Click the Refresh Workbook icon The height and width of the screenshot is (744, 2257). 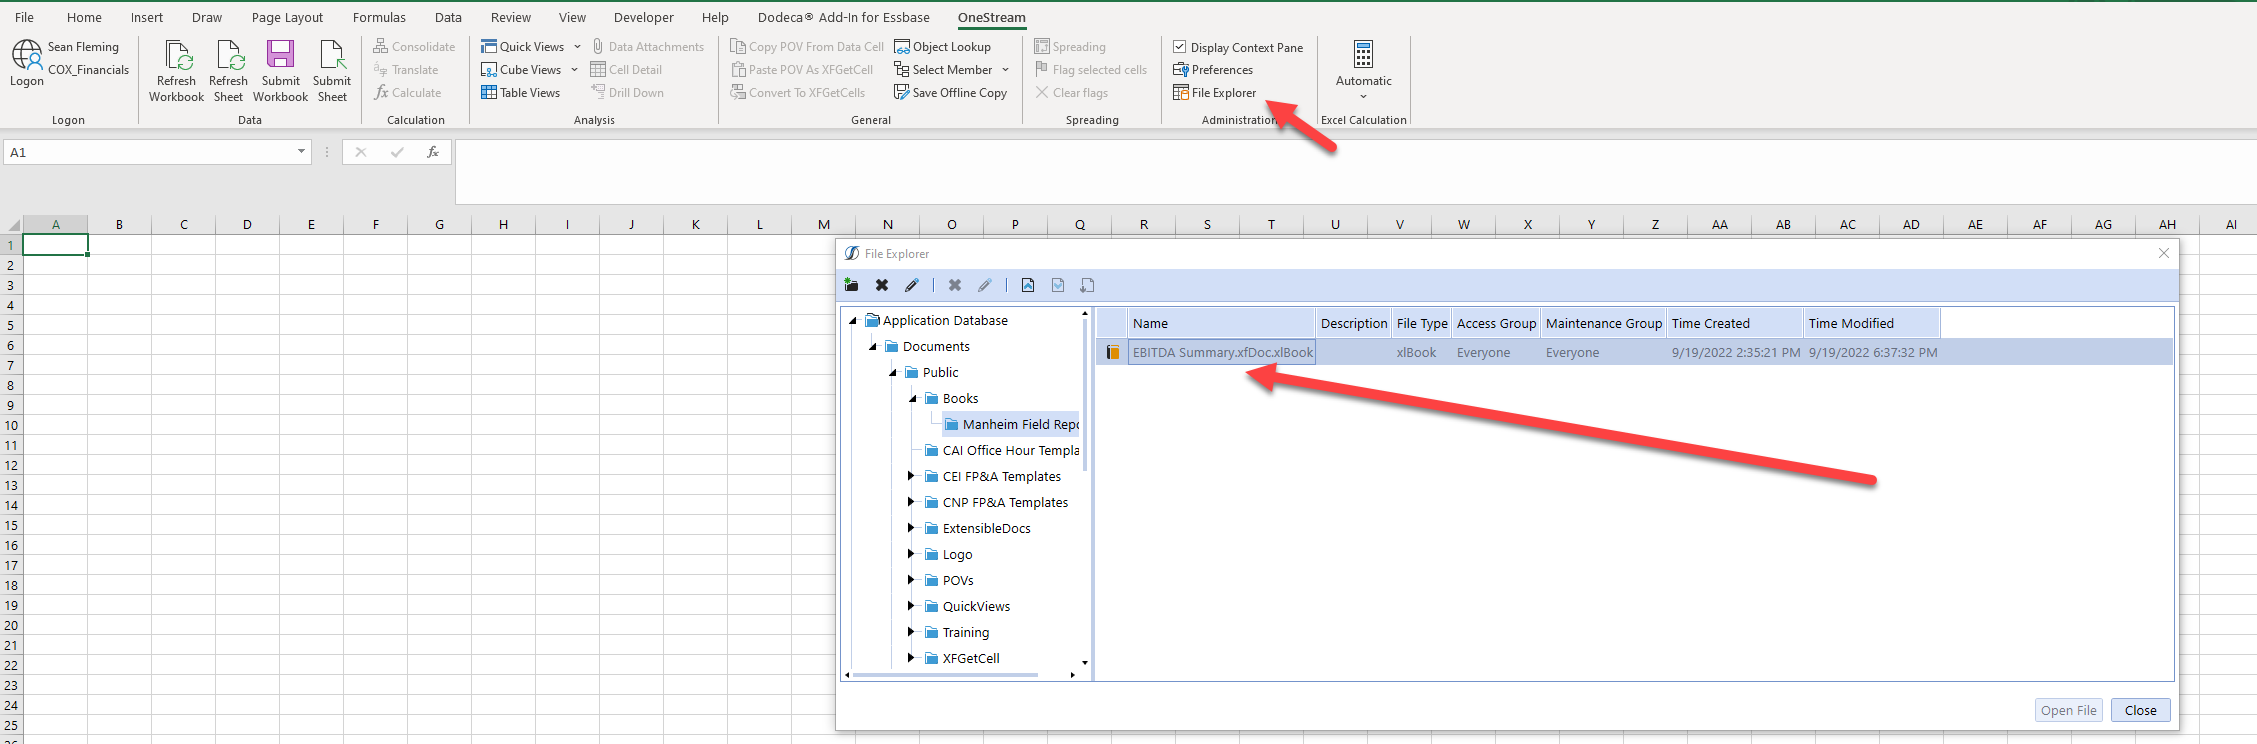click(x=177, y=56)
